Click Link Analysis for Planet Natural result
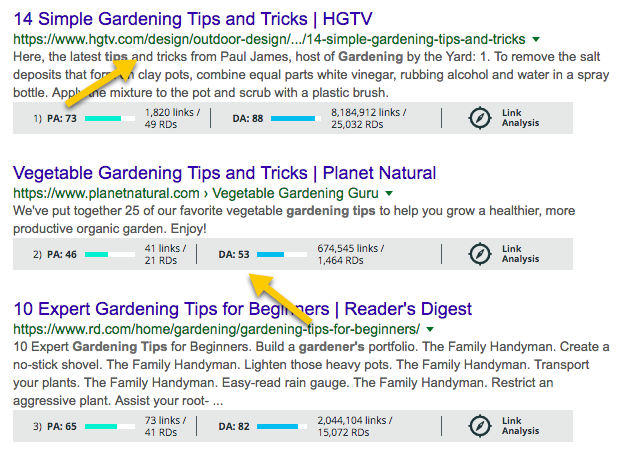 pyautogui.click(x=520, y=254)
